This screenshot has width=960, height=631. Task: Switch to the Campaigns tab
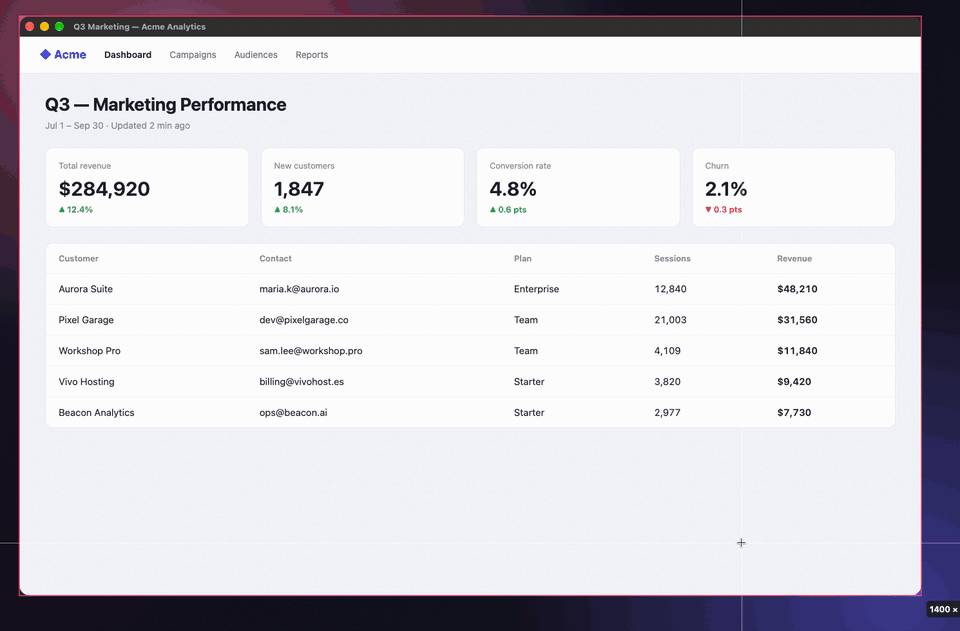[x=193, y=55]
